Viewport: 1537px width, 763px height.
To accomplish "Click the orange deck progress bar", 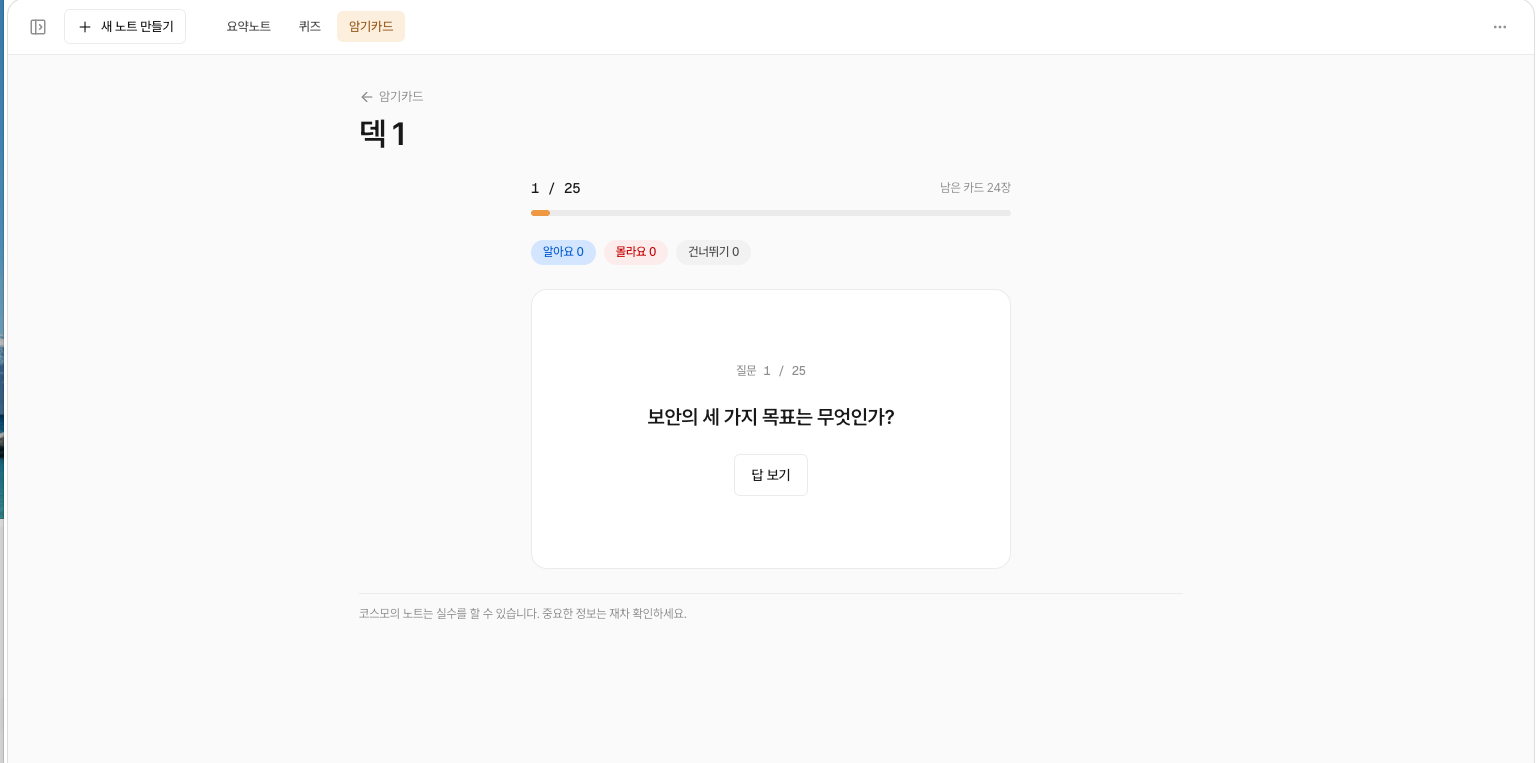I will tap(771, 213).
